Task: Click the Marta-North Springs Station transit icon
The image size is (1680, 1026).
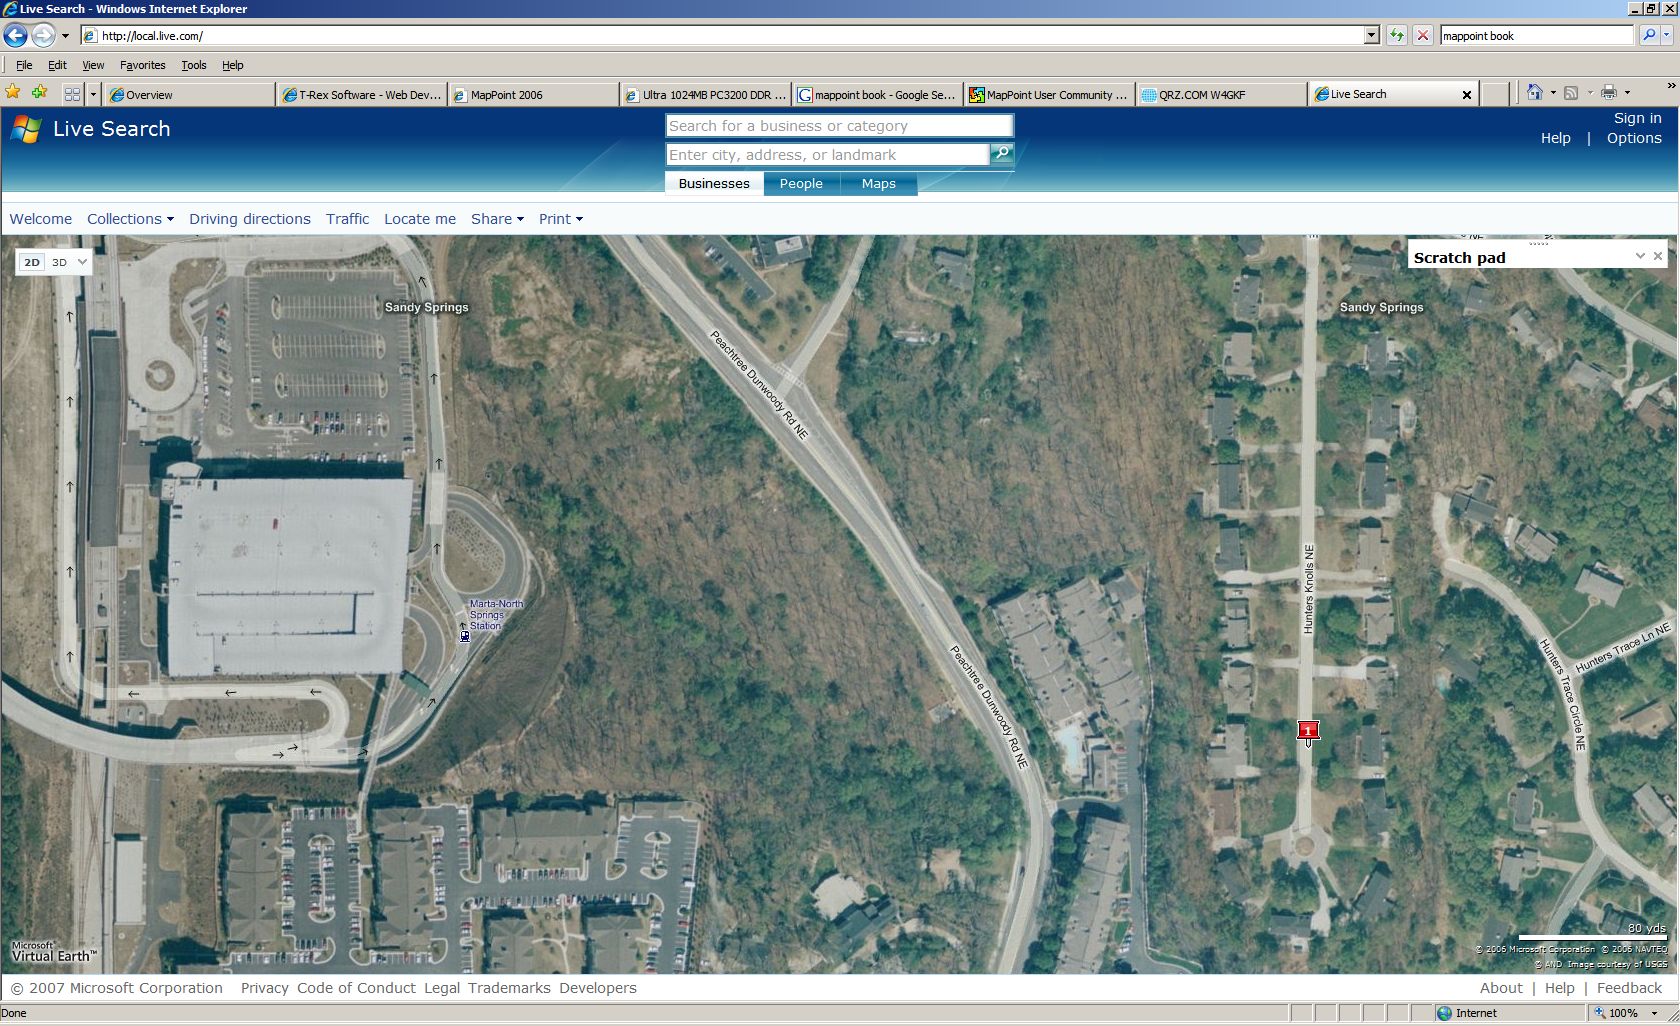Action: click(x=465, y=635)
